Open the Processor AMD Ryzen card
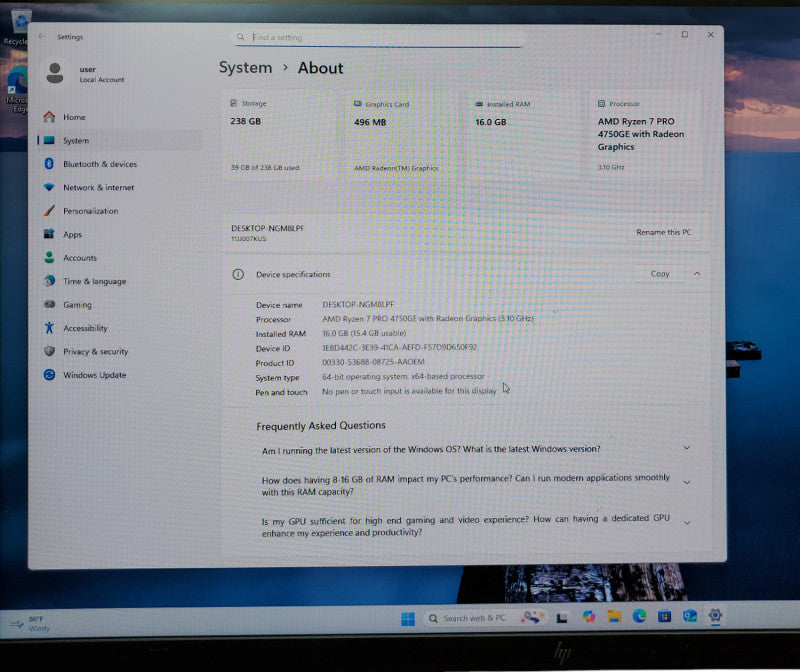The height and width of the screenshot is (672, 800). tap(645, 136)
